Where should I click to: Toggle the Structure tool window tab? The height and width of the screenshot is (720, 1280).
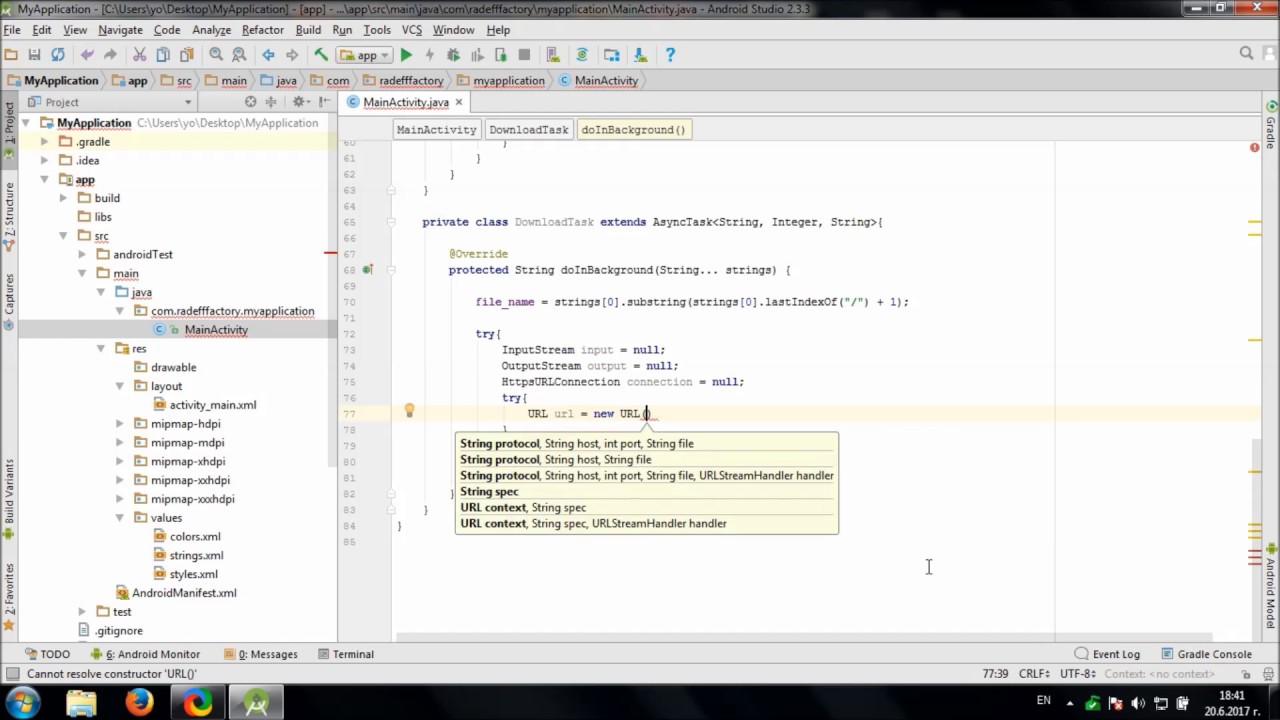[9, 215]
